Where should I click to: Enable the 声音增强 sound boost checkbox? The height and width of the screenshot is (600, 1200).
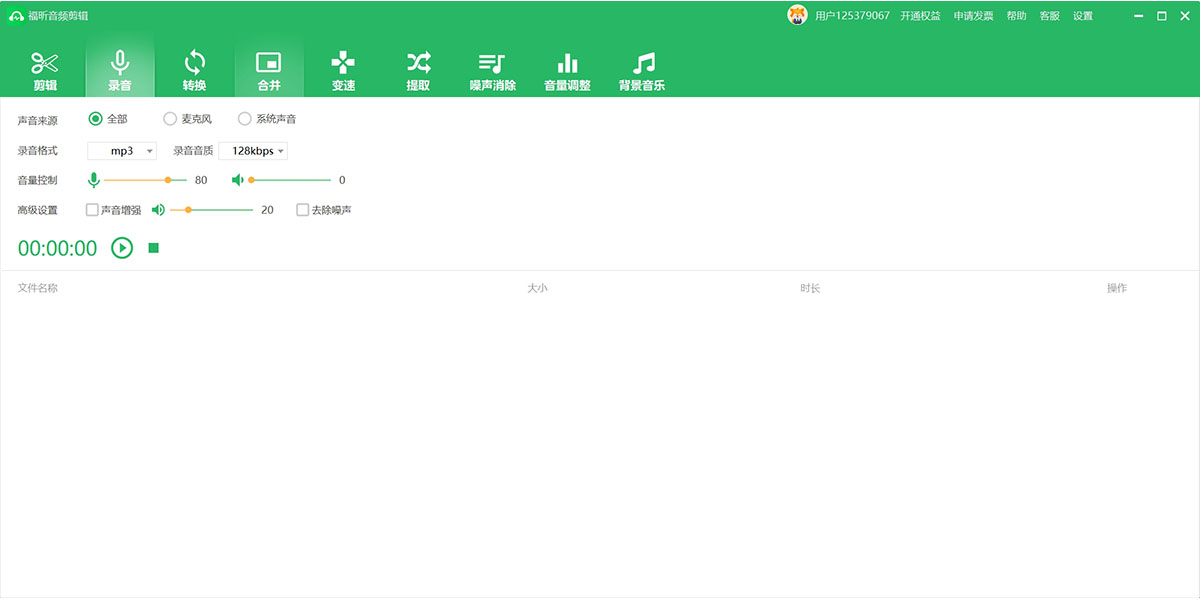[93, 210]
